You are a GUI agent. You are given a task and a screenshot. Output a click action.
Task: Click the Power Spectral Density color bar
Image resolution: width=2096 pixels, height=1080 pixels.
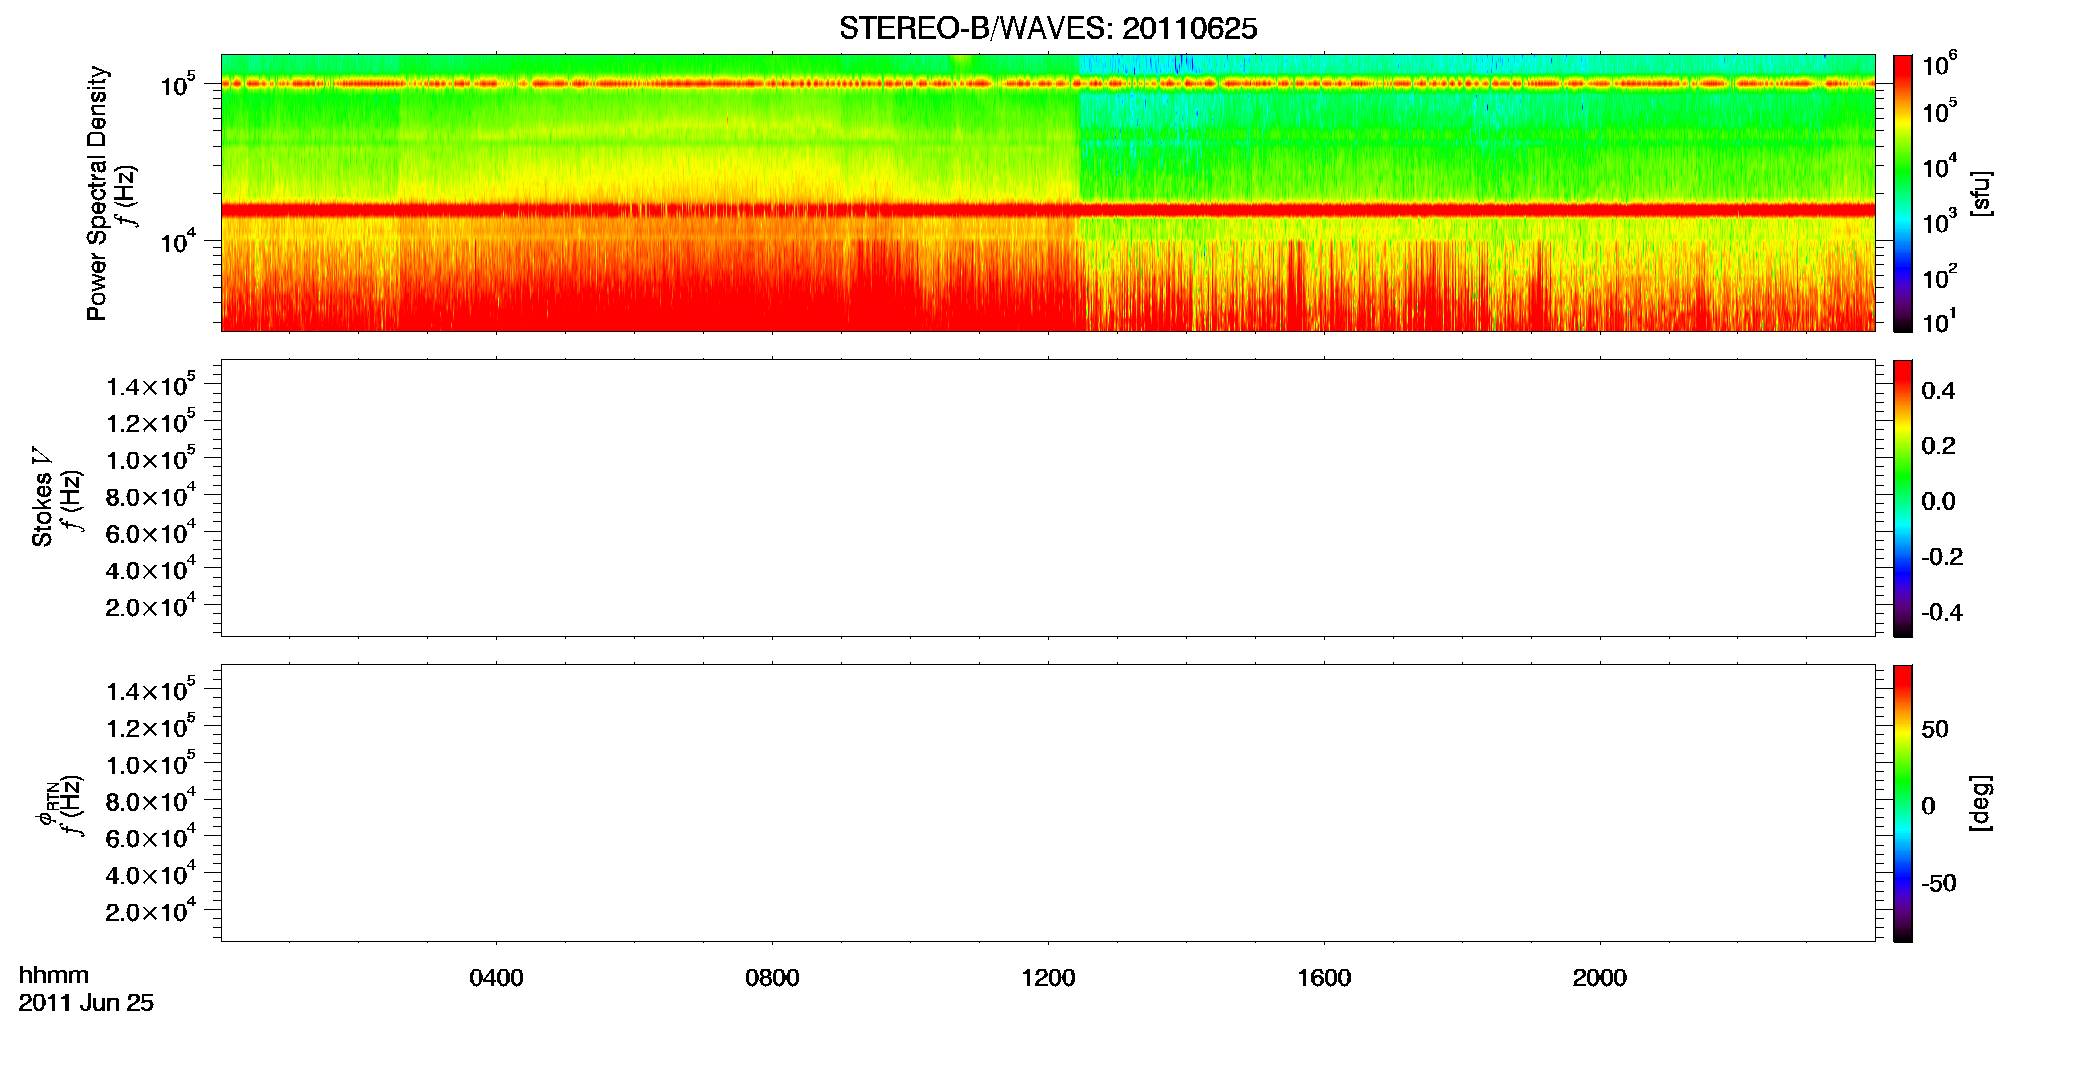[x=1903, y=193]
